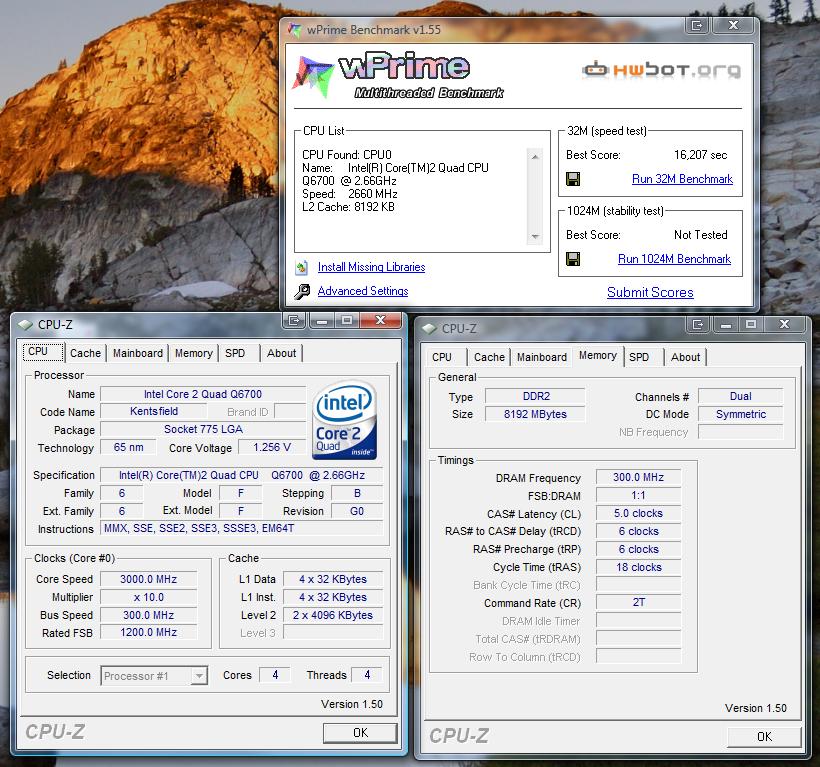The width and height of the screenshot is (820, 767).
Task: Click the Rated FSB 1200.0 MHz value
Action: click(149, 633)
